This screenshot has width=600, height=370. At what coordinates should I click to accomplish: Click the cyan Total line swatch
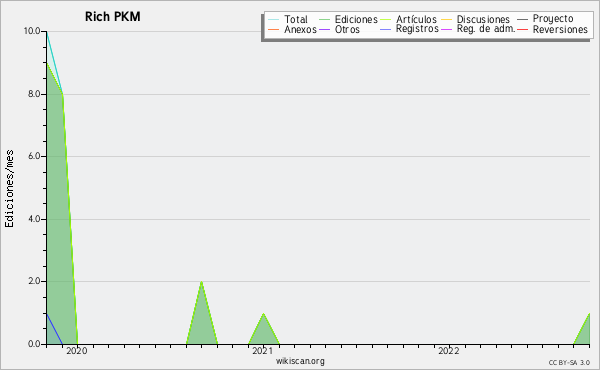(x=274, y=20)
